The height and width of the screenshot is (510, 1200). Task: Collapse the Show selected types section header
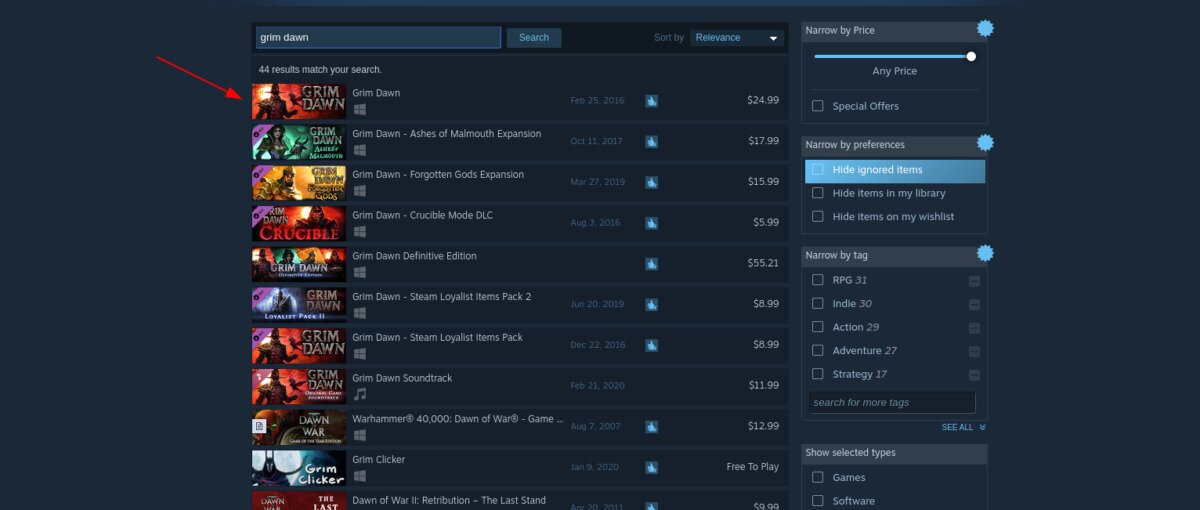coord(894,453)
